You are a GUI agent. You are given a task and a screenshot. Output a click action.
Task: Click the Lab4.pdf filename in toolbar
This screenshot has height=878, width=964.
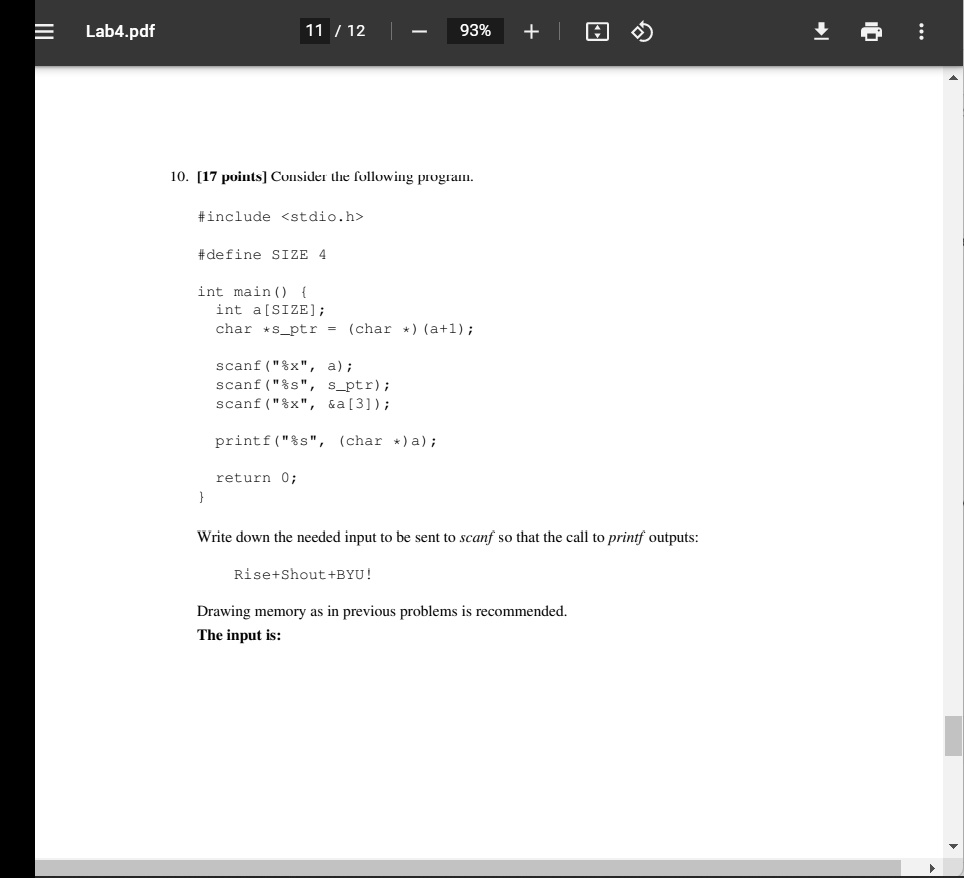tap(120, 31)
